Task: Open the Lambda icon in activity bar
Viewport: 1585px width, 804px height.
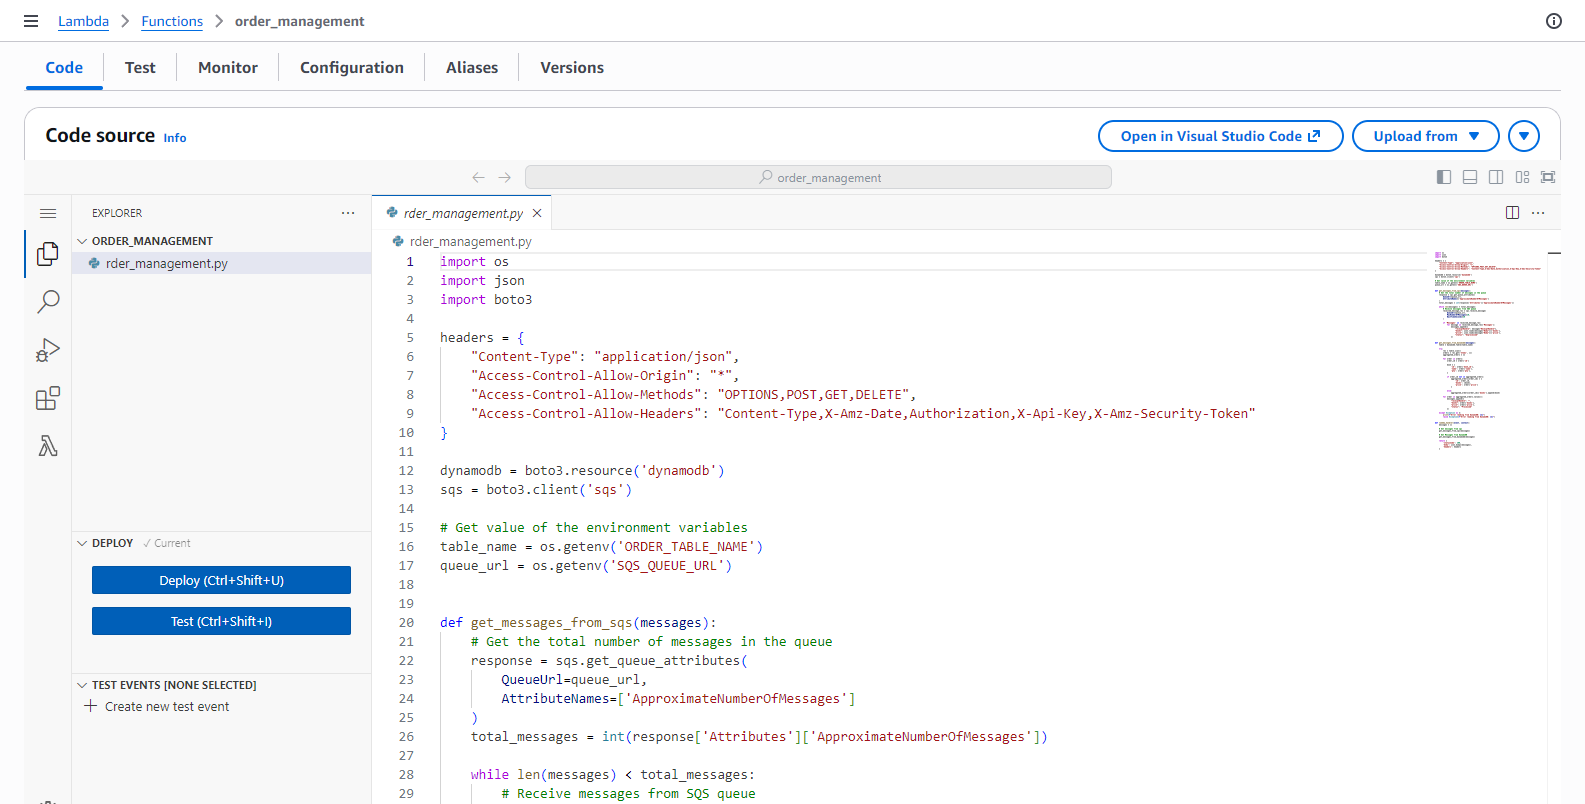Action: (x=48, y=446)
